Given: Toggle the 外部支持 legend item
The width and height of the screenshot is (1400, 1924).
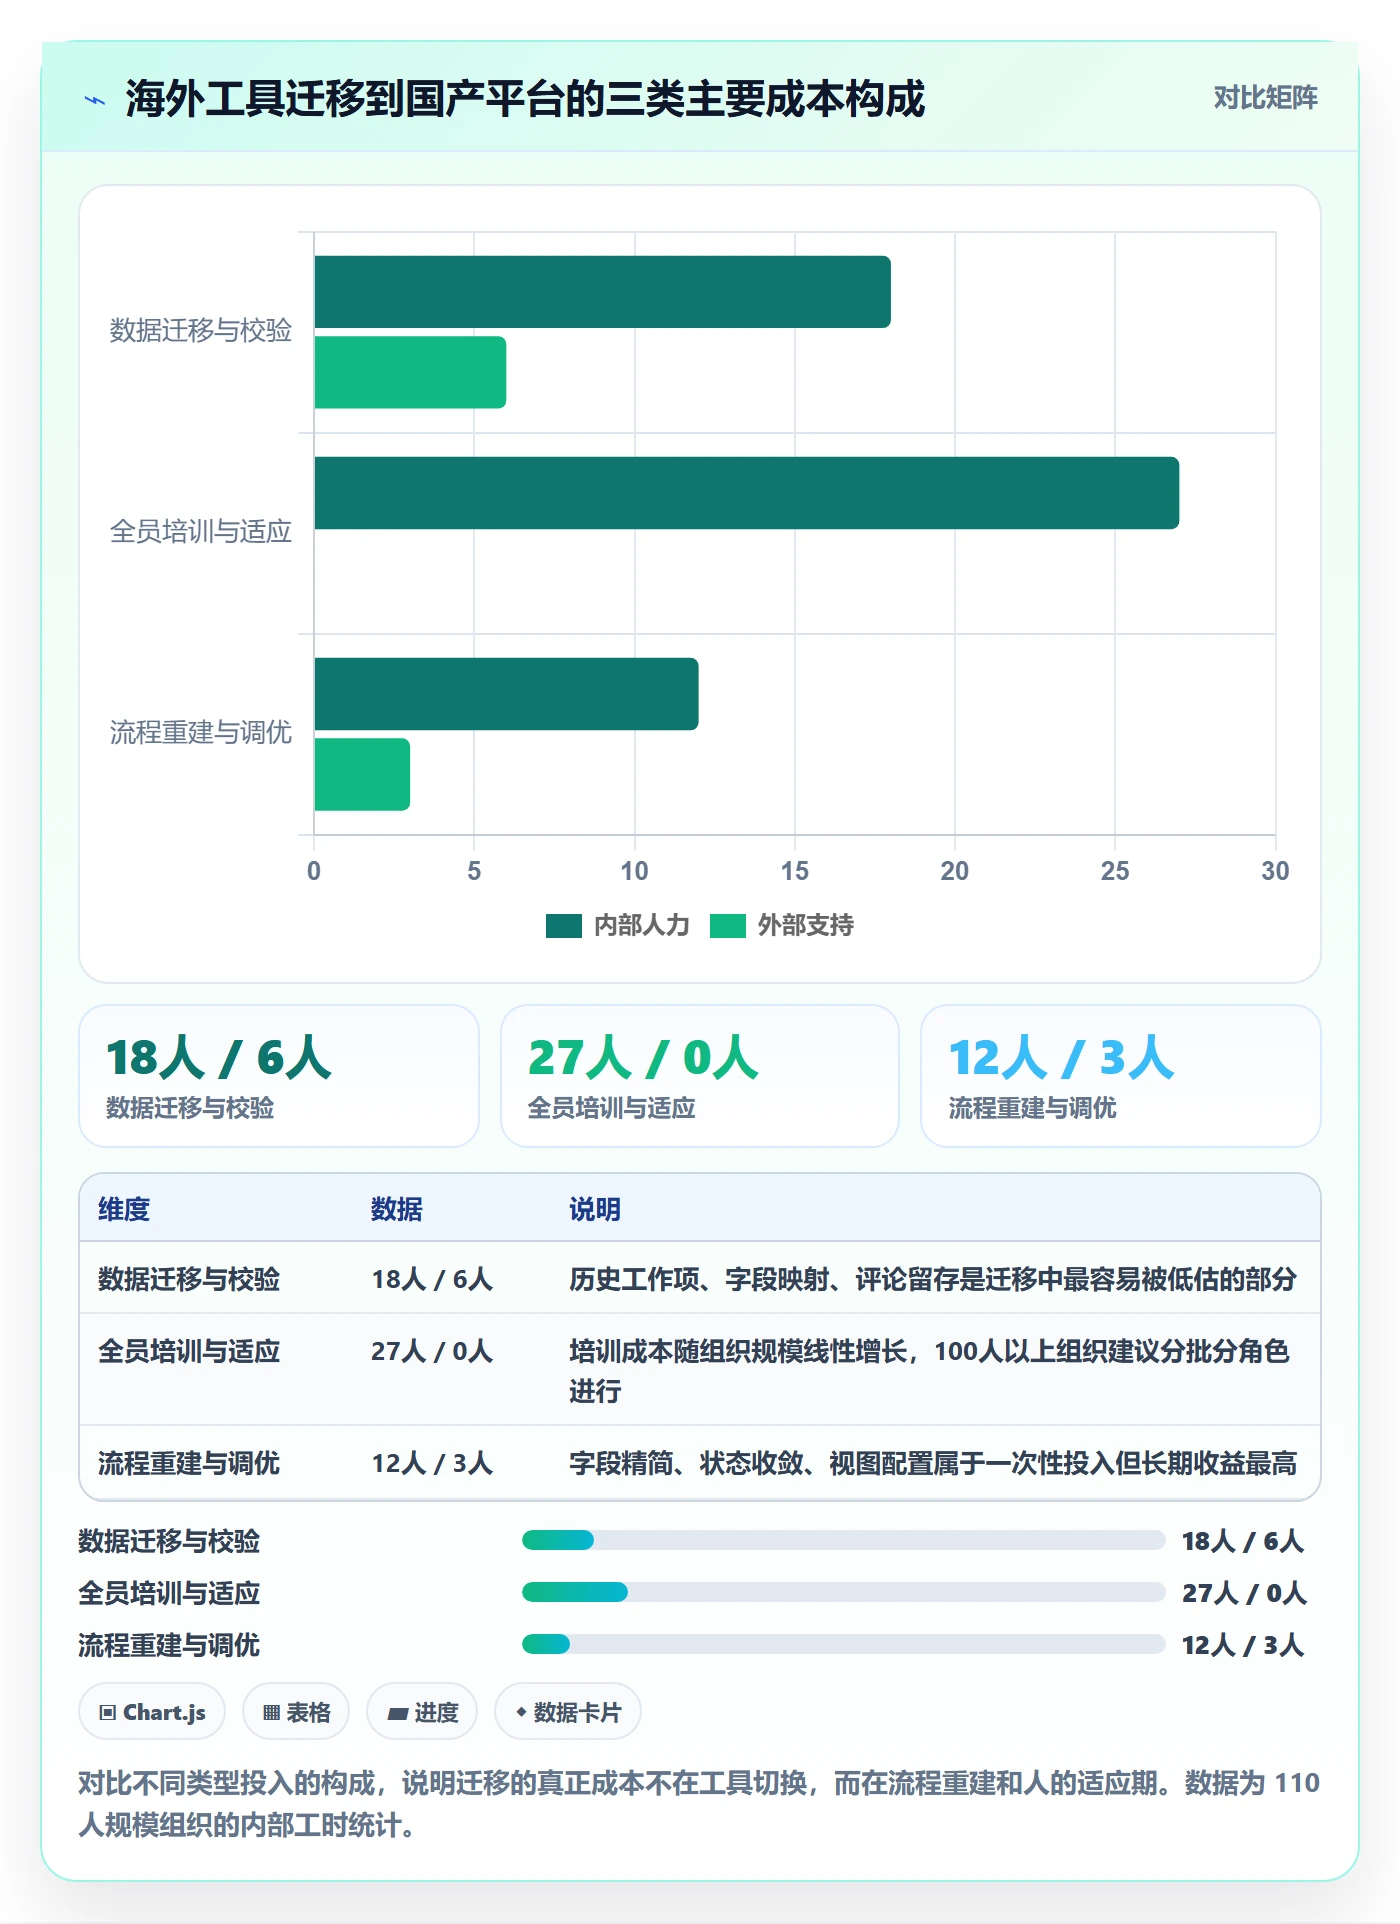Looking at the screenshot, I should click(782, 925).
